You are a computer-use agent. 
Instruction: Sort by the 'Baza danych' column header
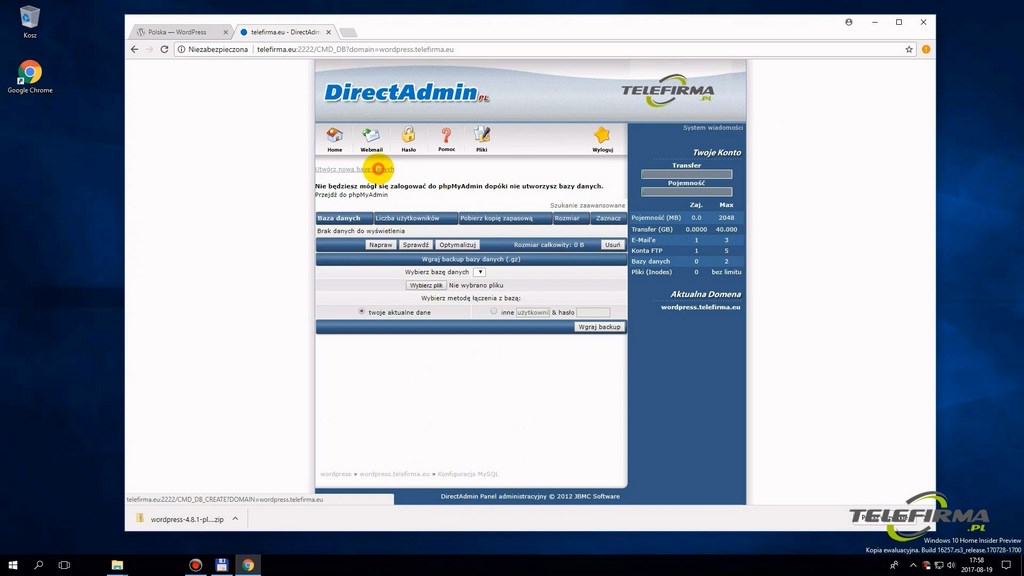[339, 218]
